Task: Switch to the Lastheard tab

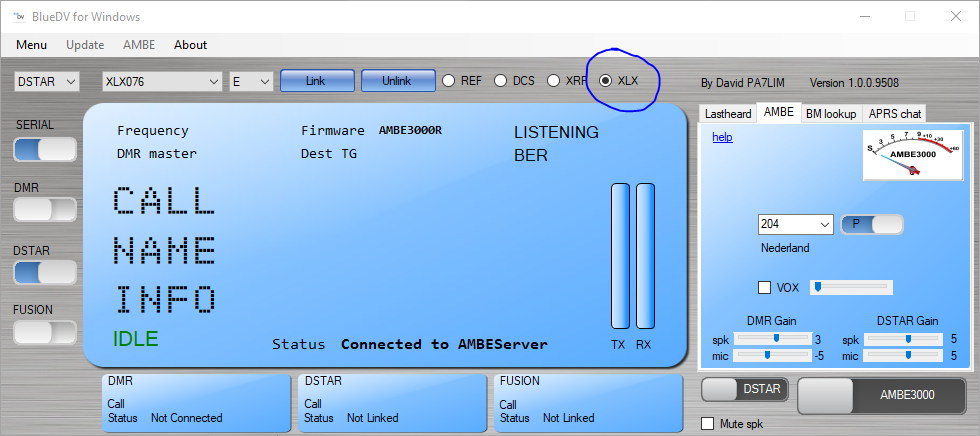Action: click(728, 114)
